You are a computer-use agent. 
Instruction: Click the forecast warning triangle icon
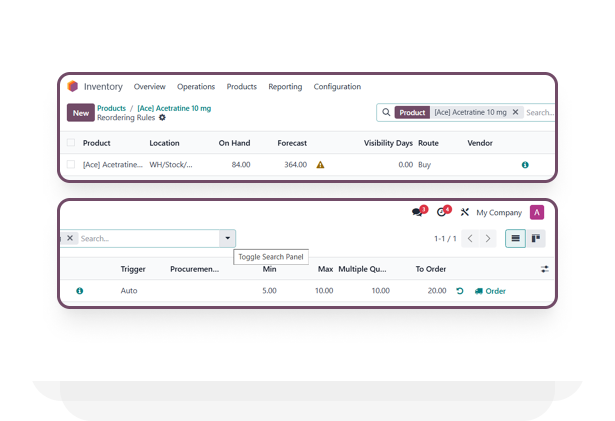coord(320,165)
